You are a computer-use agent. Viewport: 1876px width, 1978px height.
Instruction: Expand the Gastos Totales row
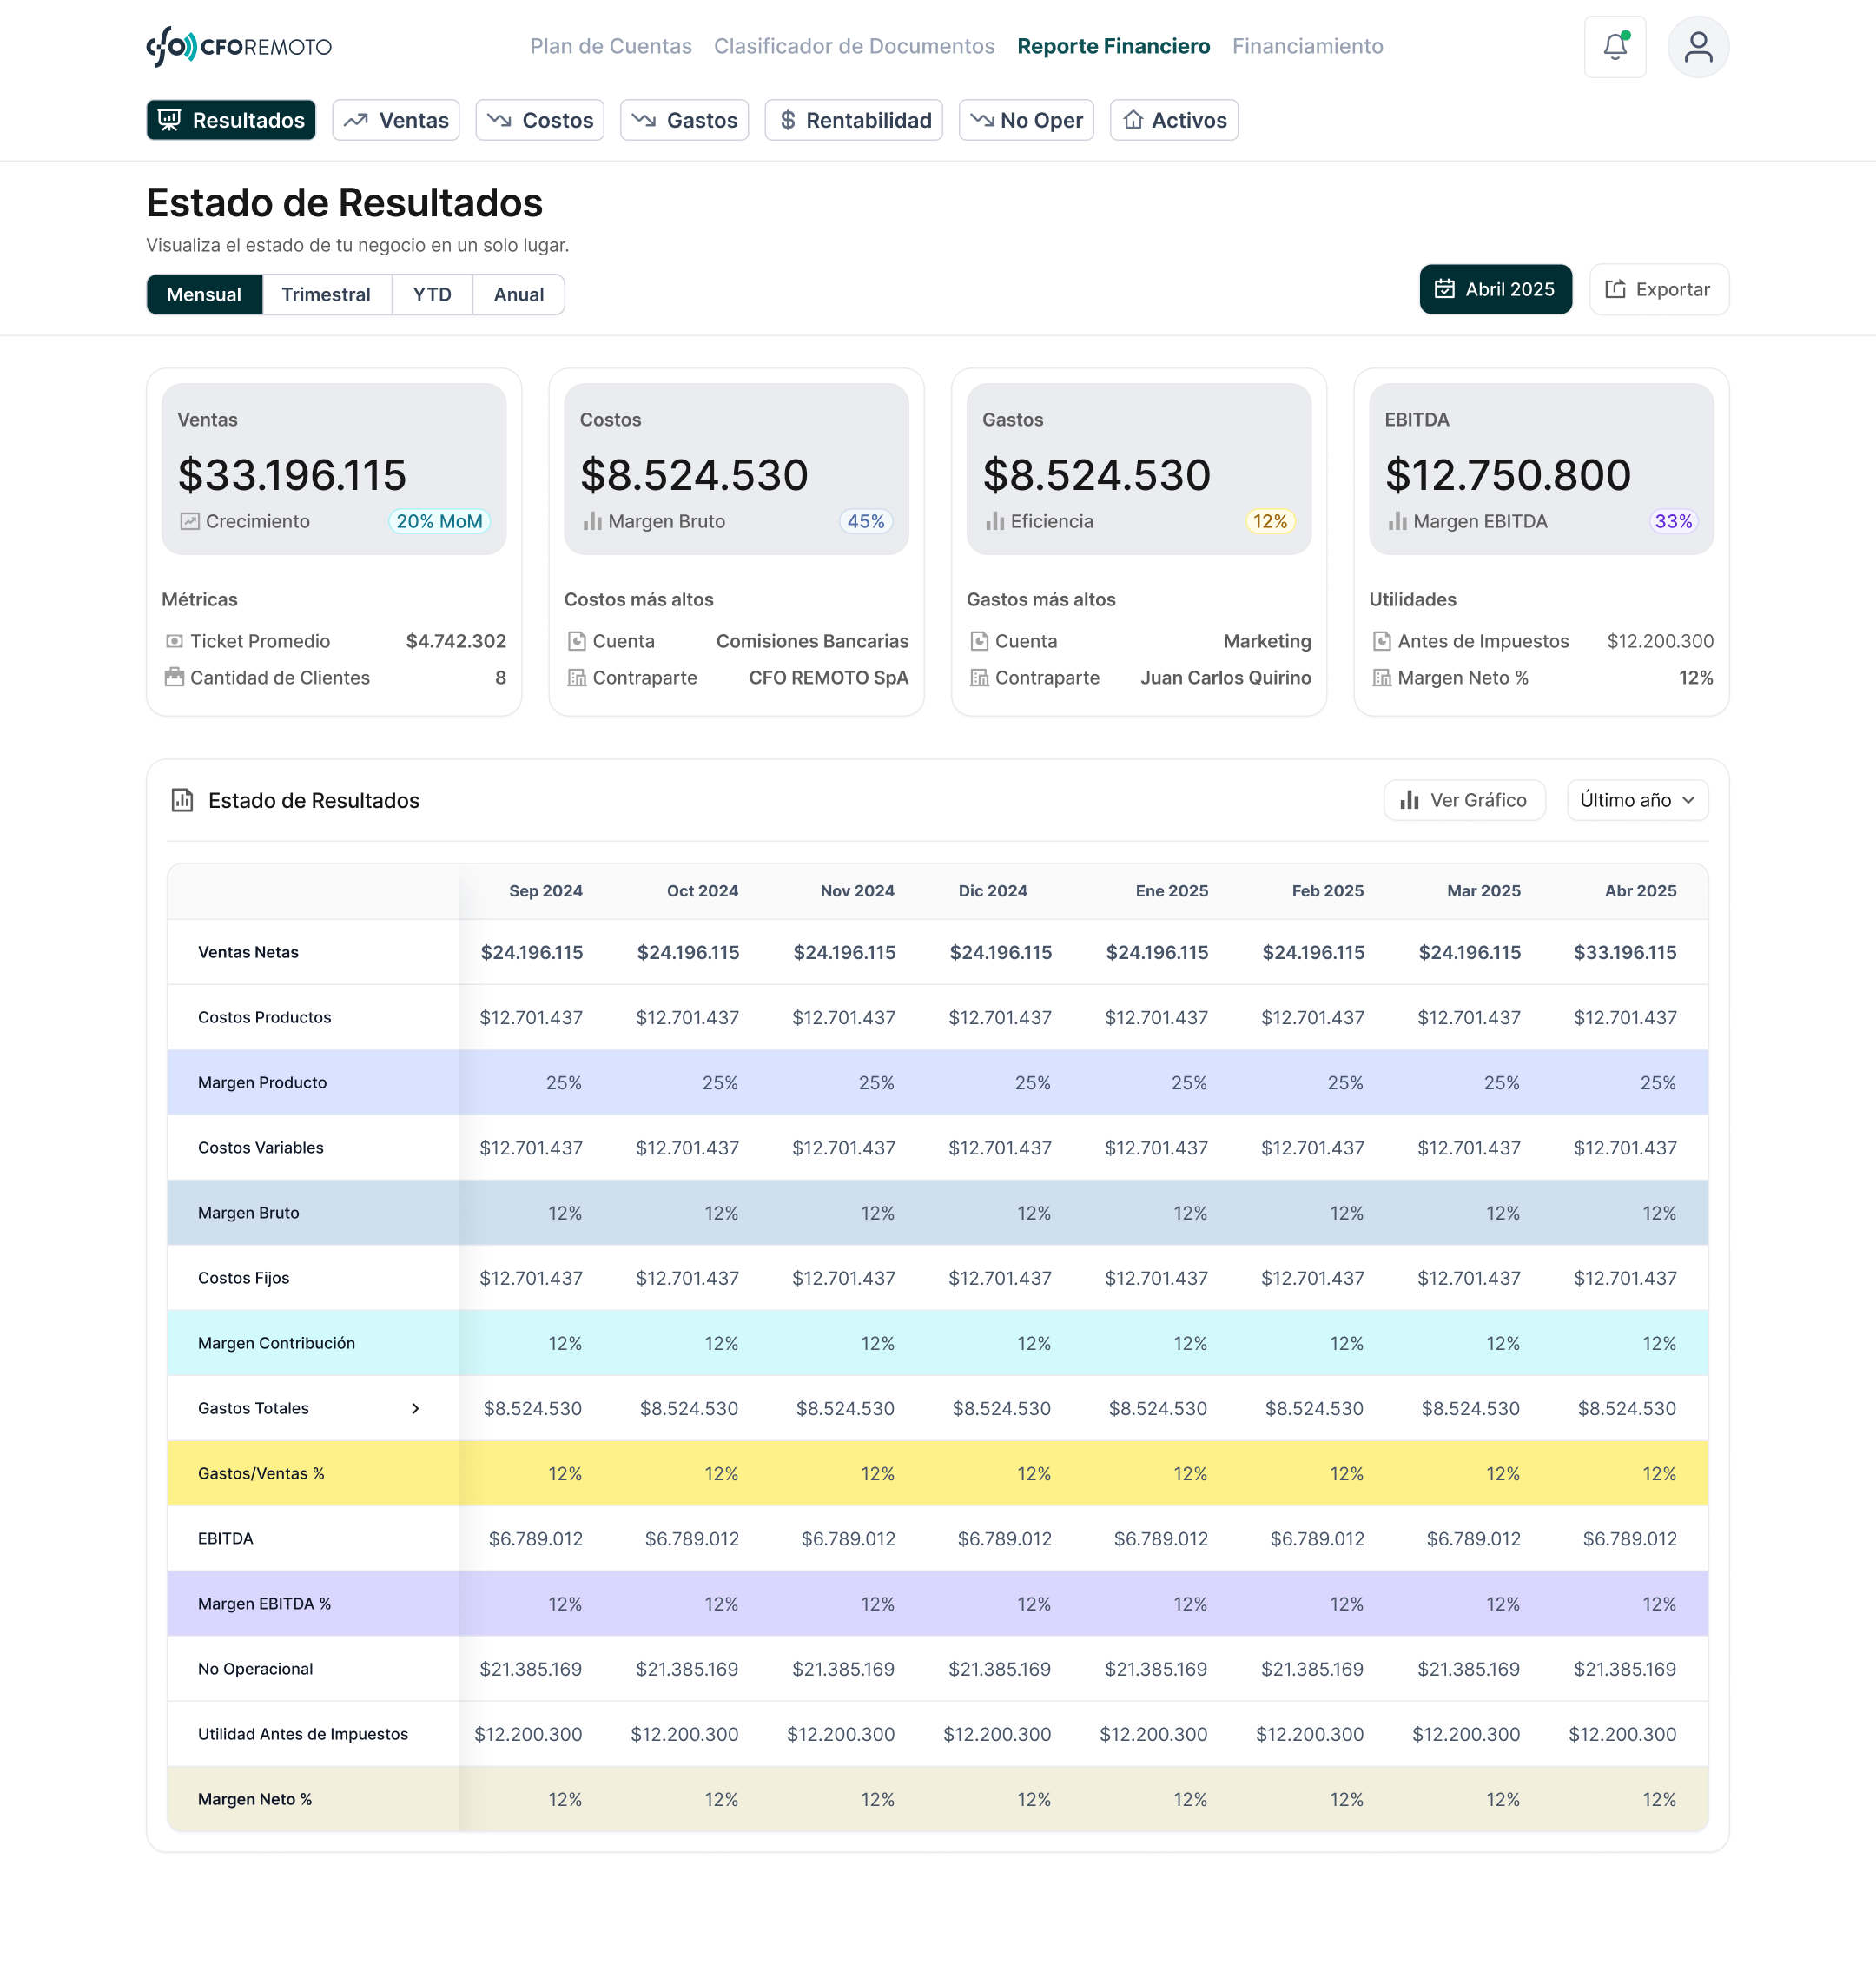point(416,1409)
